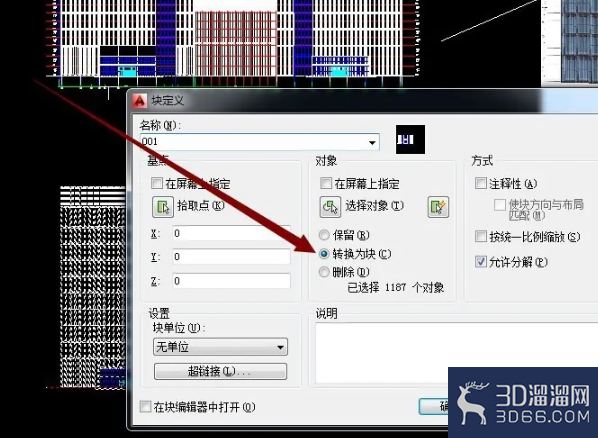598x438 pixels.
Task: Click the X coordinate input field
Action: coord(231,233)
